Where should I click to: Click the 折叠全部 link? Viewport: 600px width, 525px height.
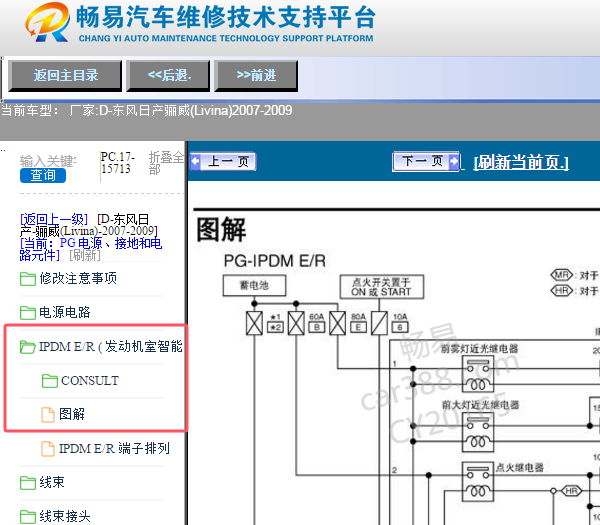click(x=166, y=163)
